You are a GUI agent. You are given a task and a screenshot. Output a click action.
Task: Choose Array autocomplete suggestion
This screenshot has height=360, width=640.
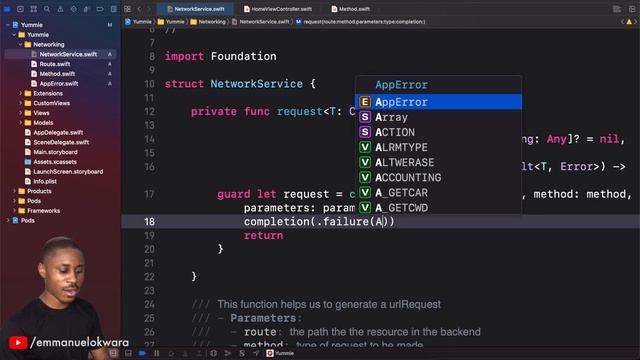point(438,117)
